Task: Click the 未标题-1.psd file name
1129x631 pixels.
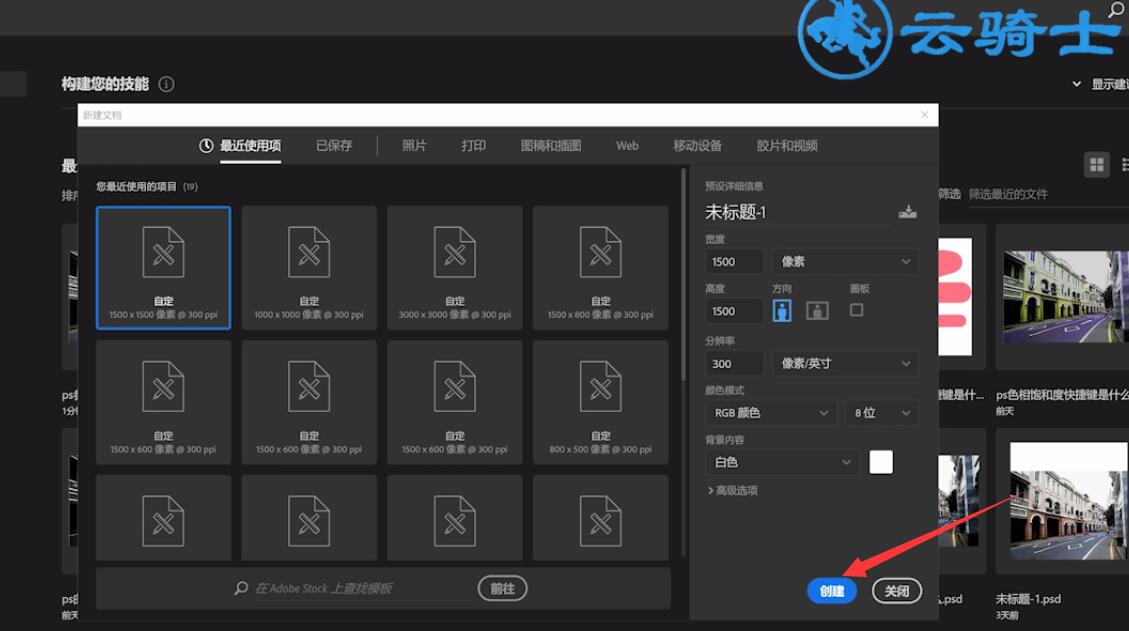Action: pyautogui.click(x=1027, y=599)
